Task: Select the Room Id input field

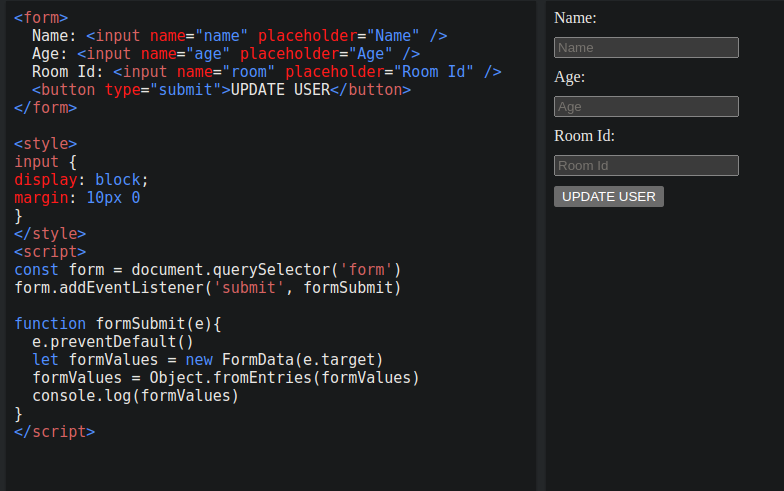Action: point(646,166)
